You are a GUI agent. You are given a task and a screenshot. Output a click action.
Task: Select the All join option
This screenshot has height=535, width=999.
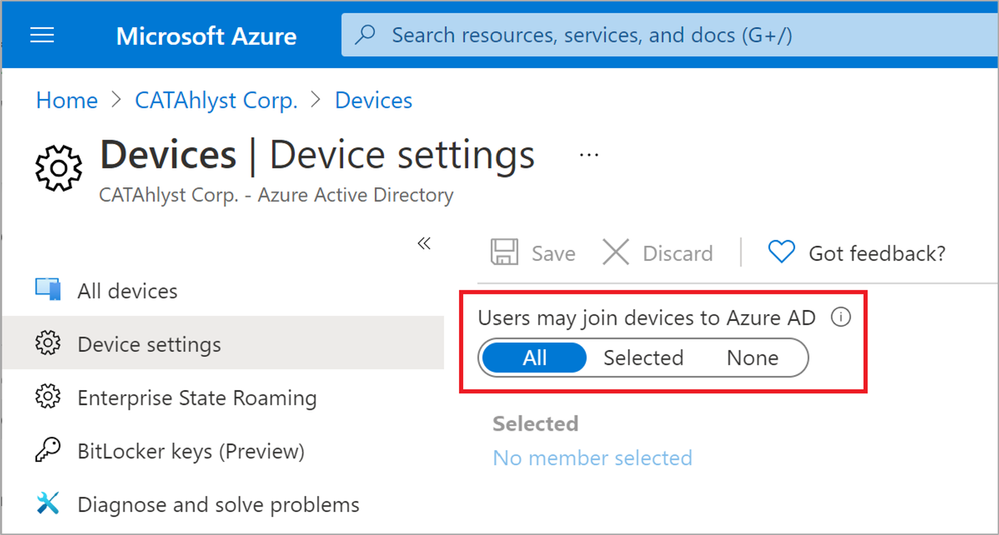point(534,358)
